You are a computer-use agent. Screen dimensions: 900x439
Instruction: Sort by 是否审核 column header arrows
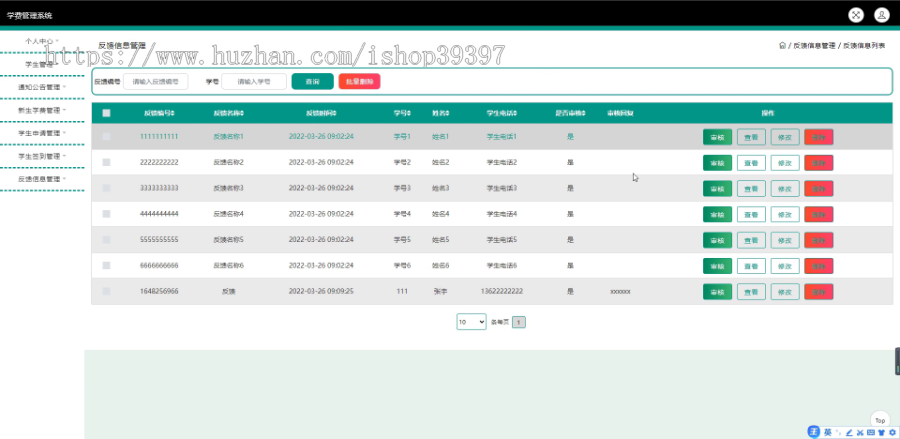pyautogui.click(x=584, y=113)
